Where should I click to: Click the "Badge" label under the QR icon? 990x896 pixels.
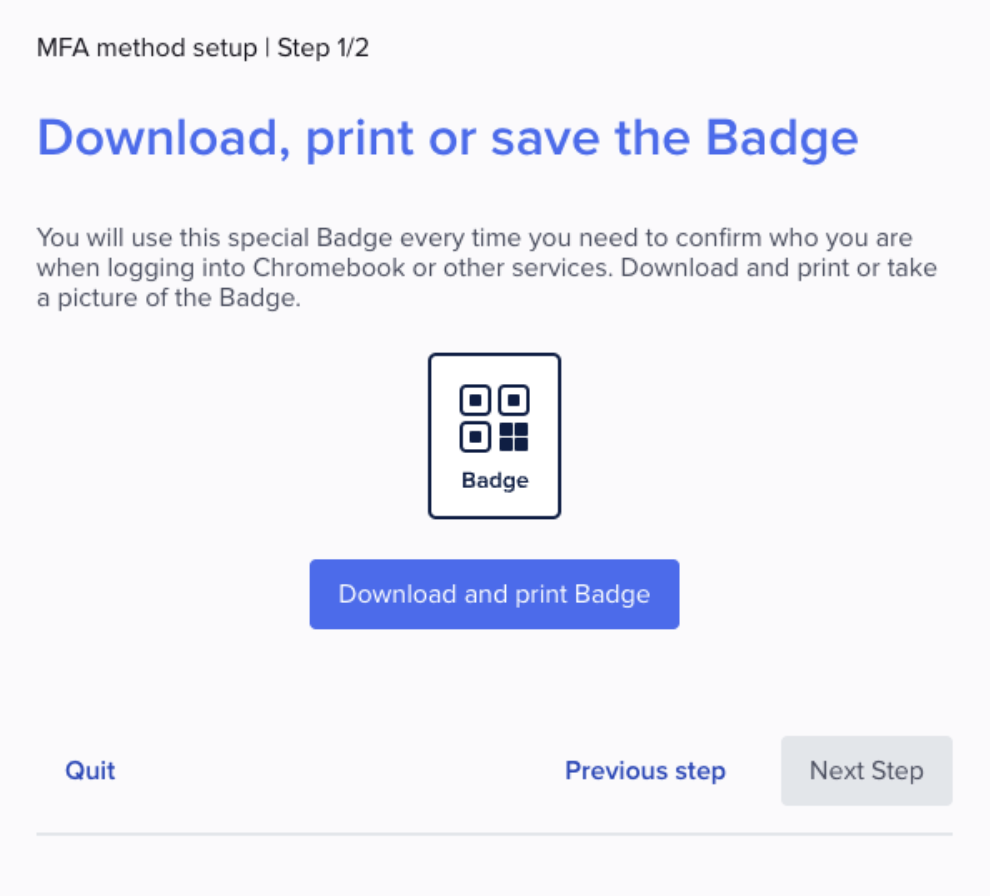point(494,480)
